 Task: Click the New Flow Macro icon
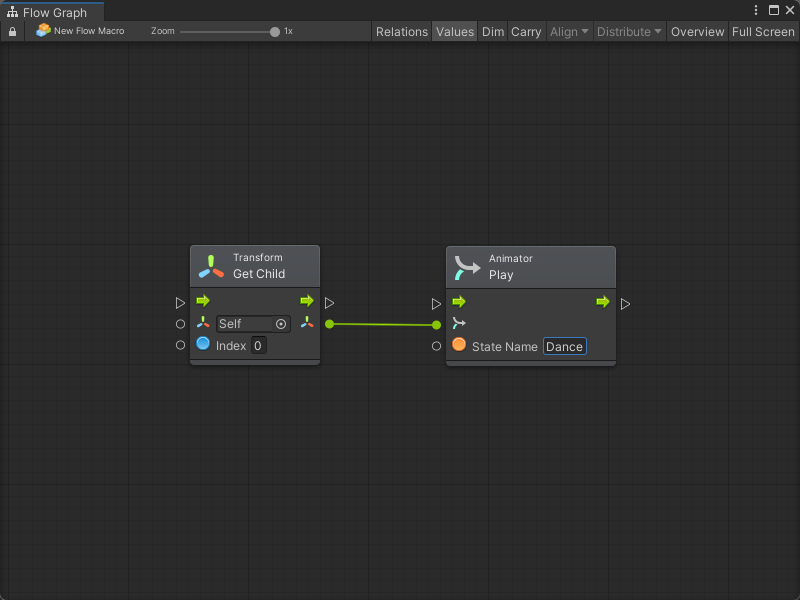tap(43, 31)
